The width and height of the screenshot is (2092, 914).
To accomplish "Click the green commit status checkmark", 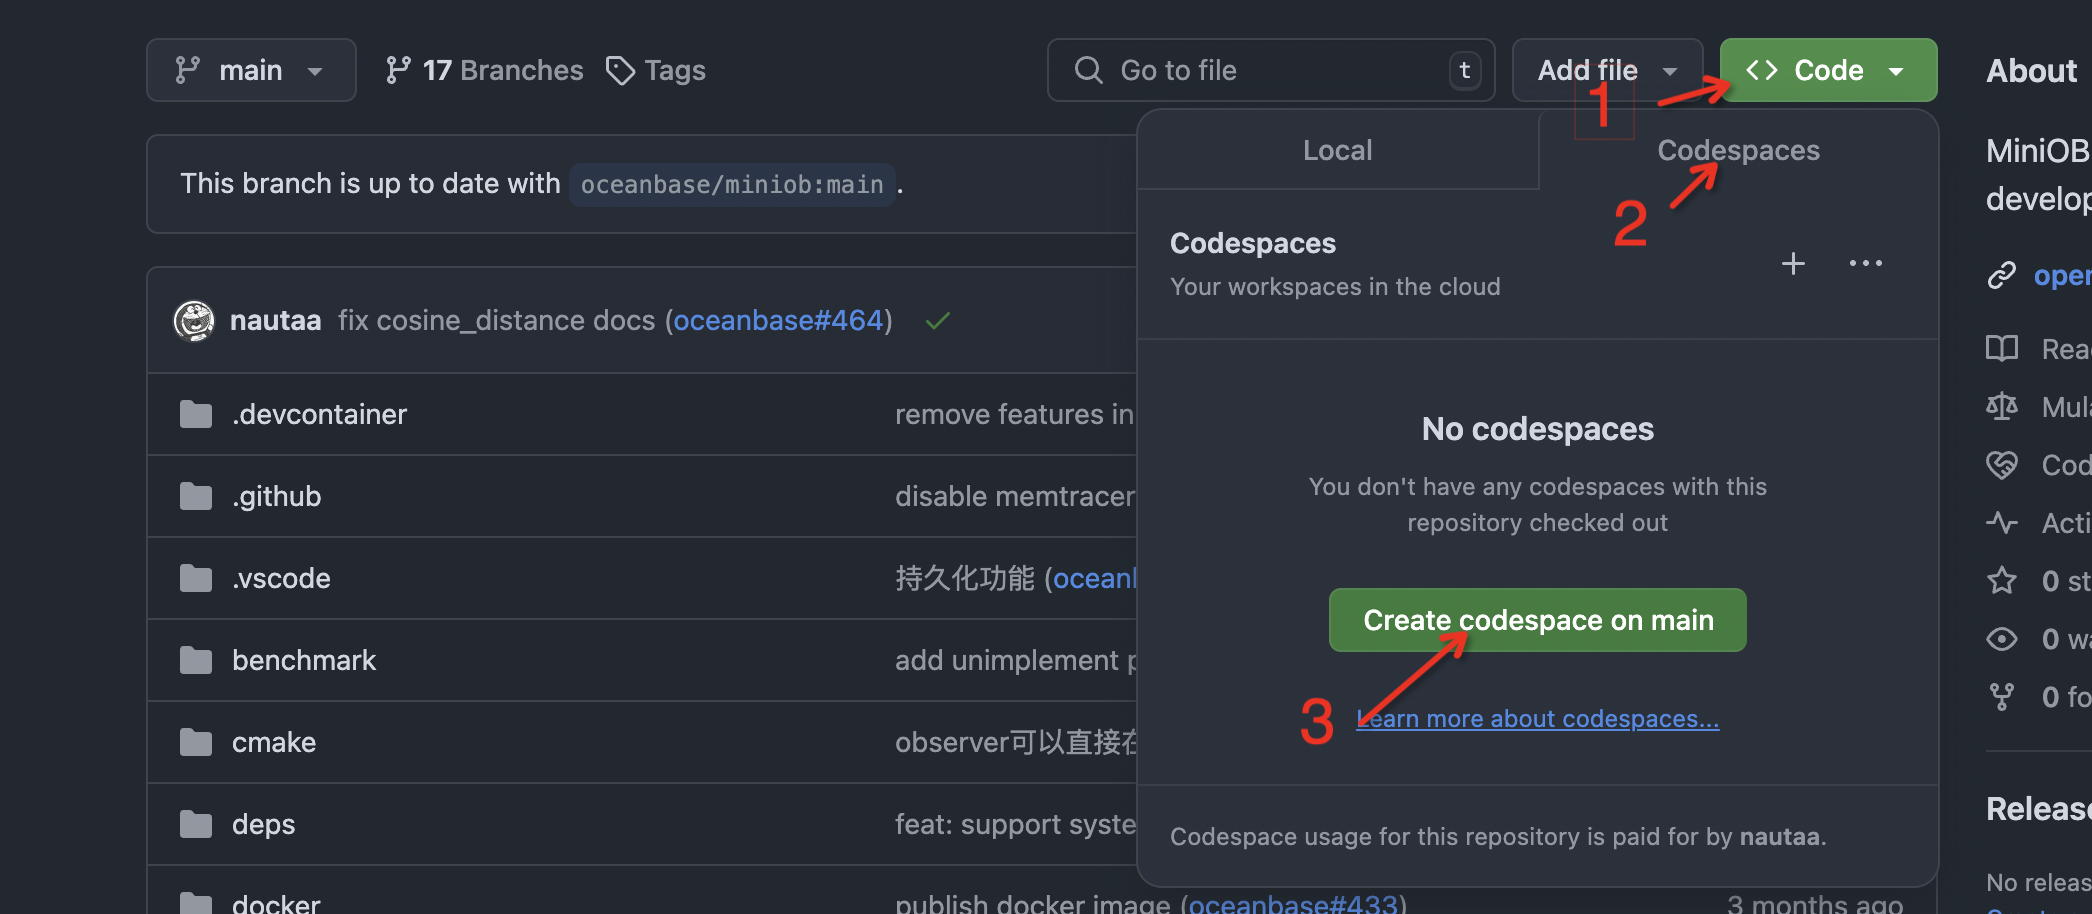I will coord(937,321).
